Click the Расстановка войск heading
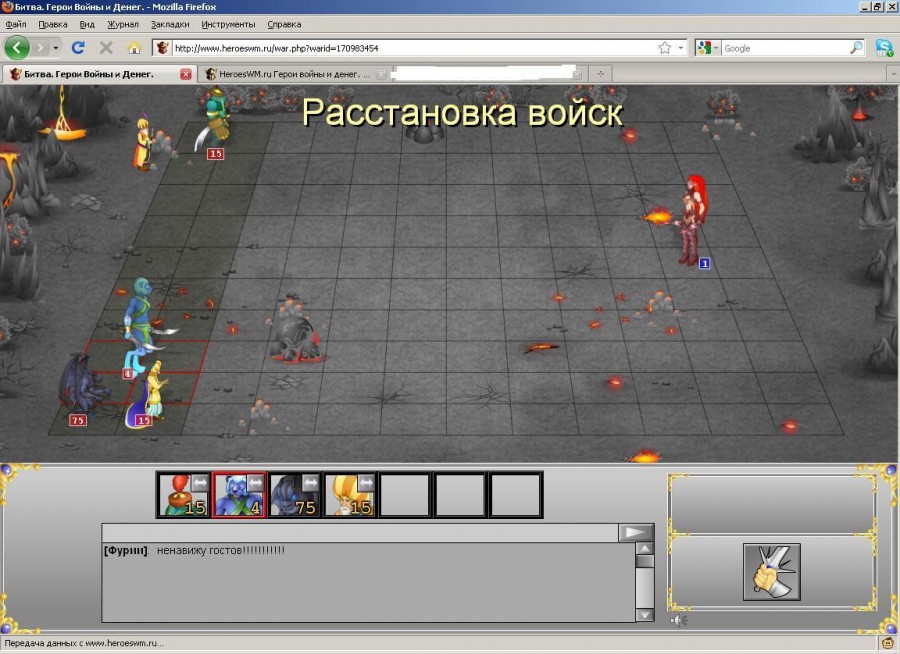 (x=463, y=112)
